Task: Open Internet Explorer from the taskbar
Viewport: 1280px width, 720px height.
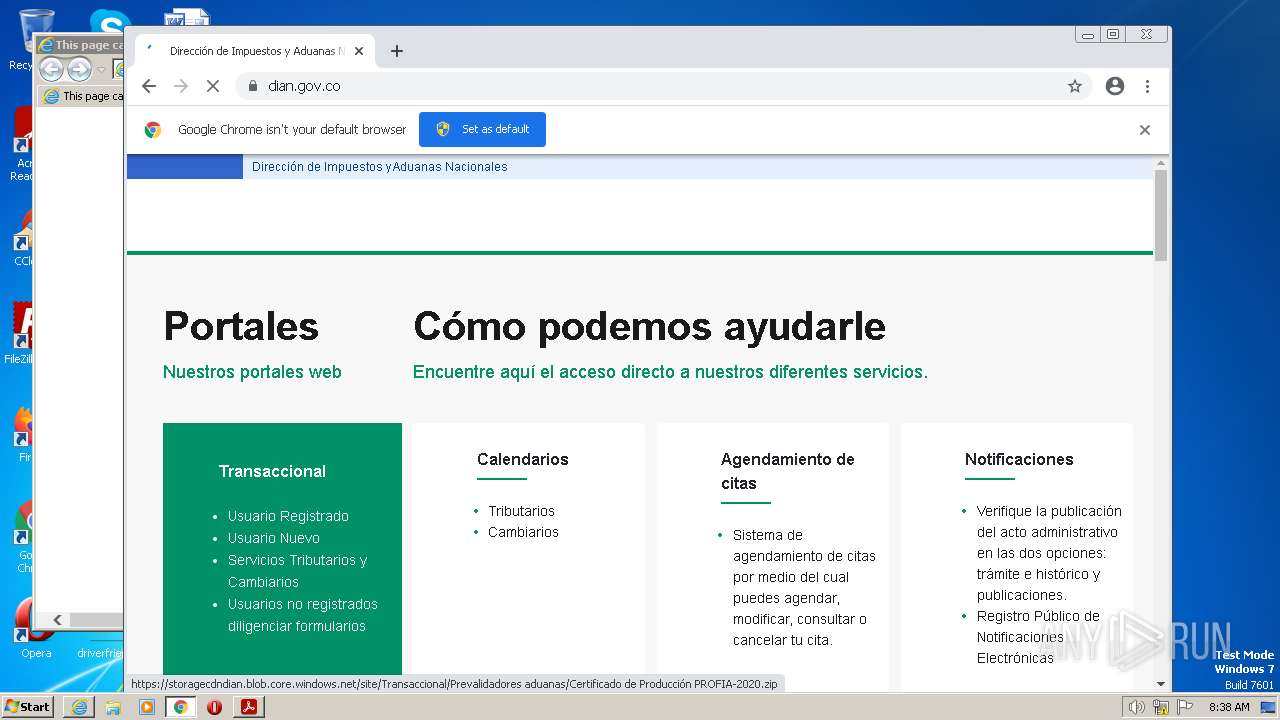Action: pyautogui.click(x=79, y=707)
